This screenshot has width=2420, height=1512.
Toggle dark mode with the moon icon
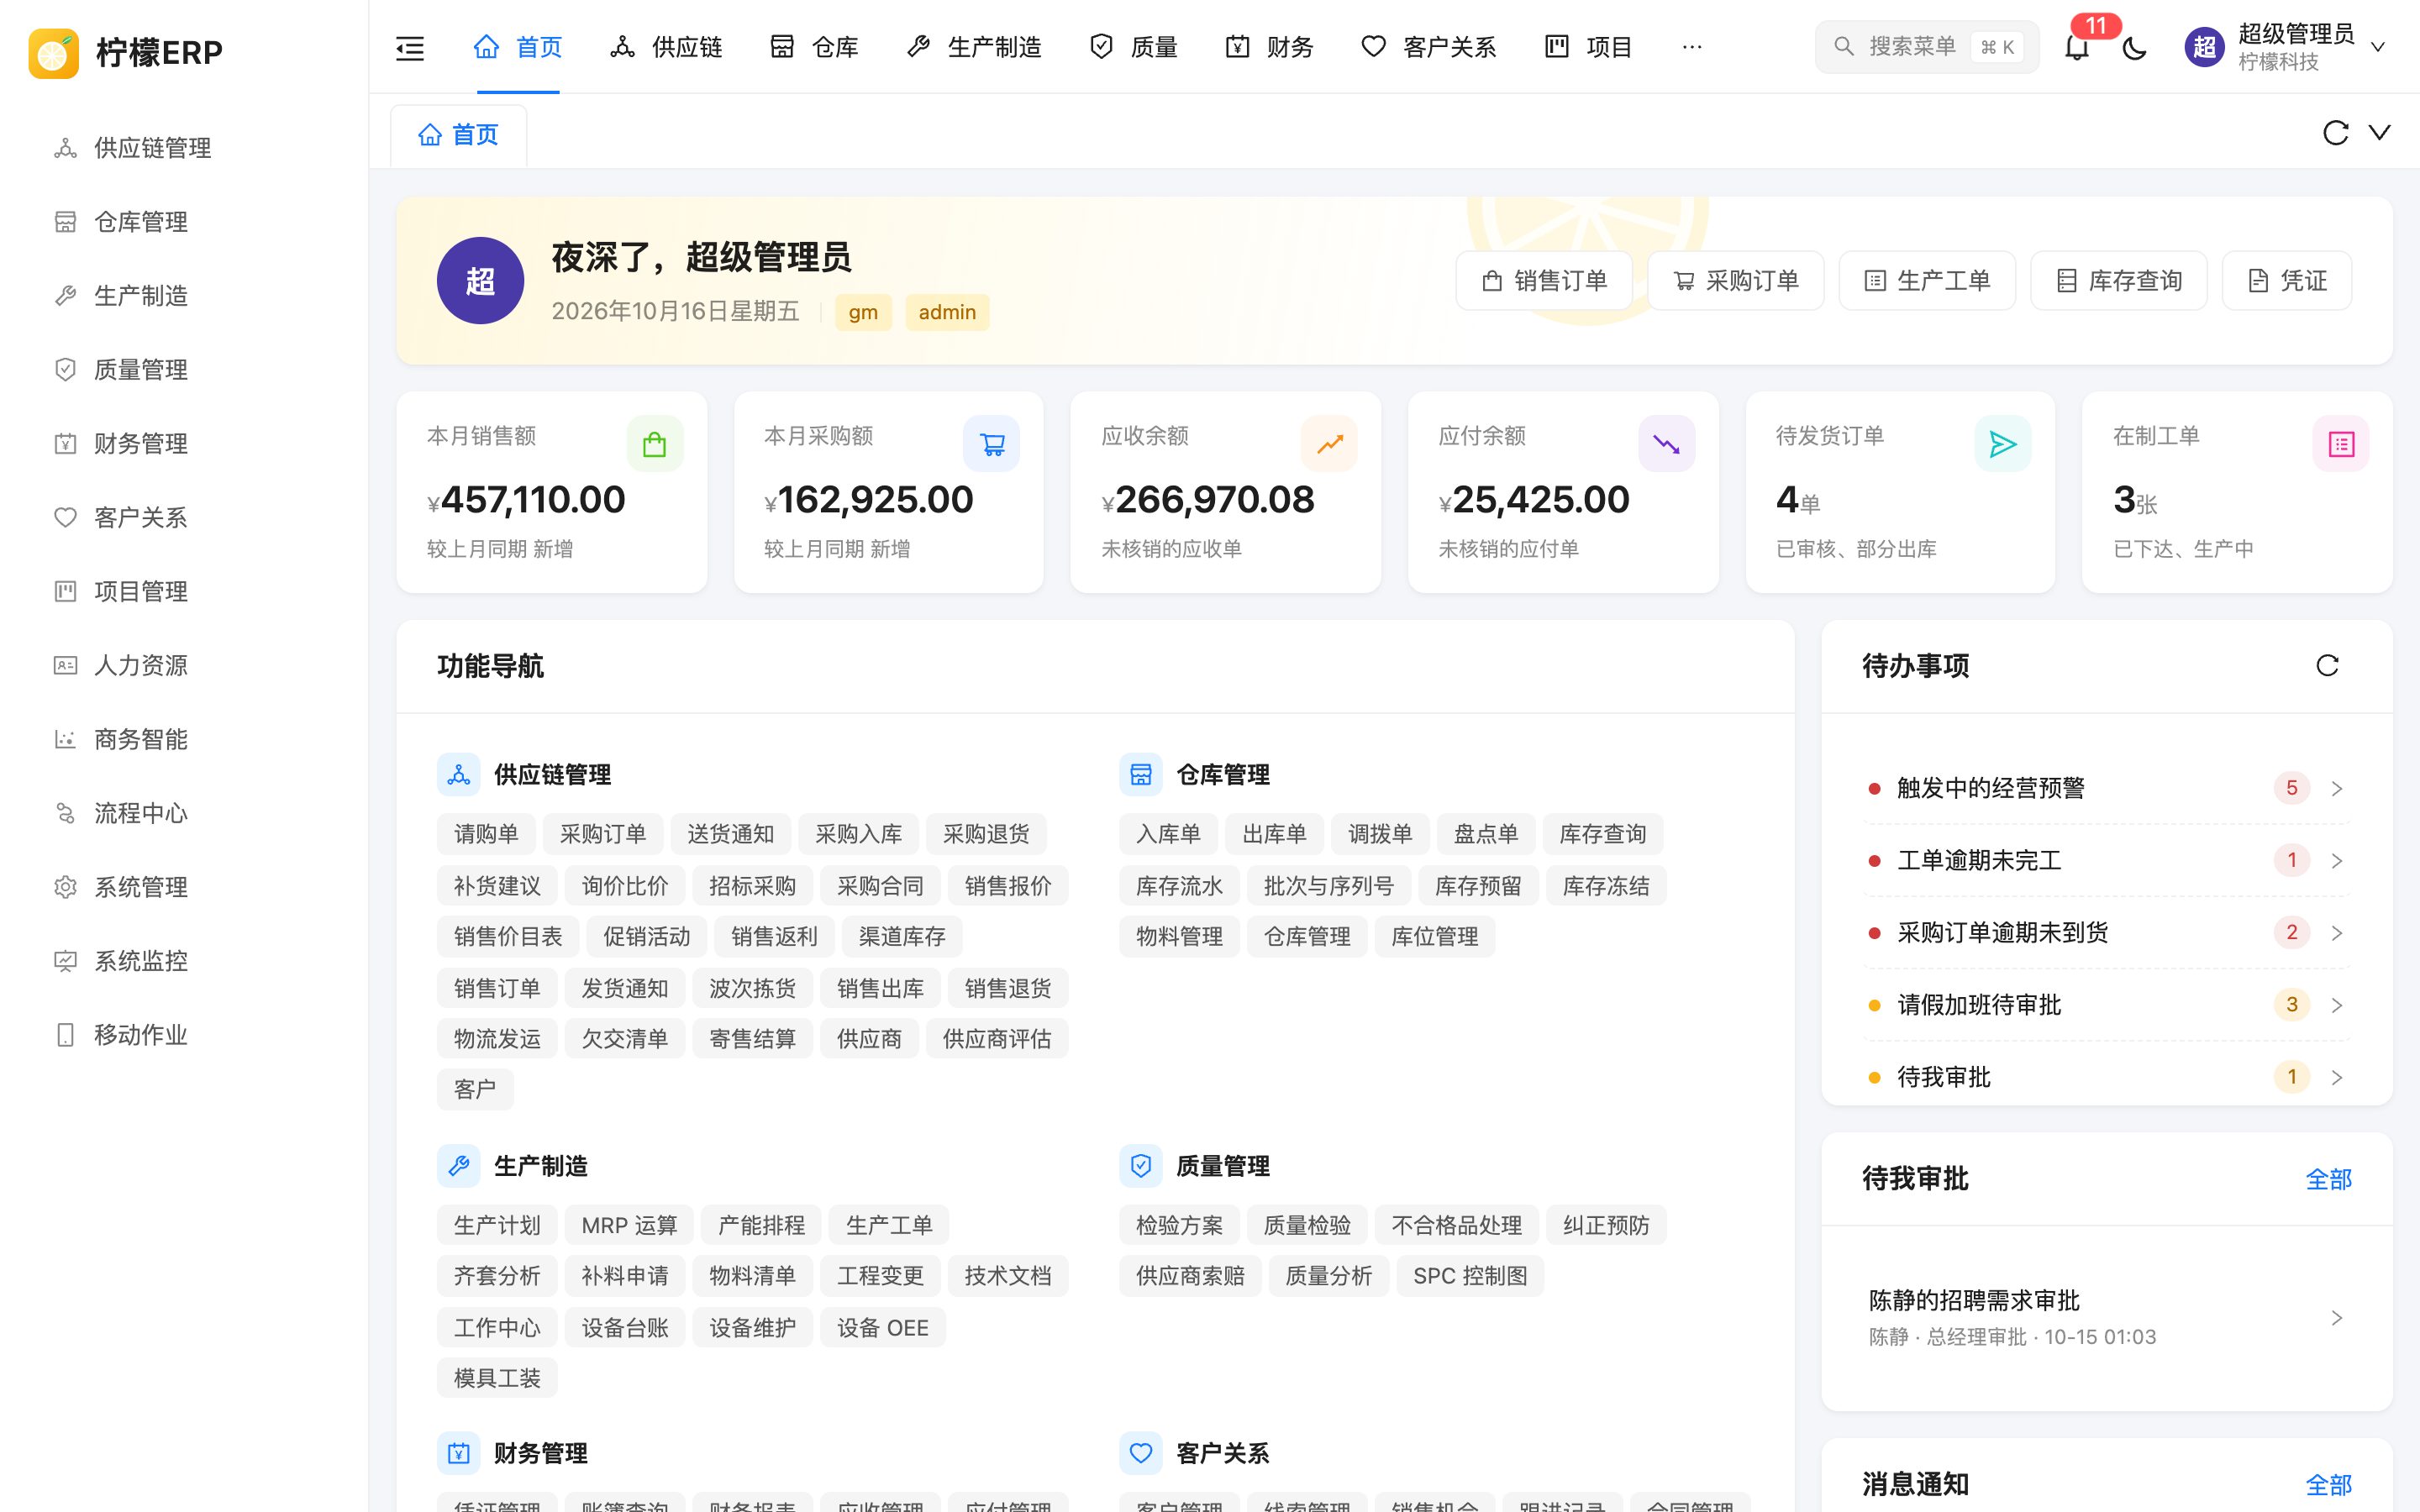pos(2134,47)
